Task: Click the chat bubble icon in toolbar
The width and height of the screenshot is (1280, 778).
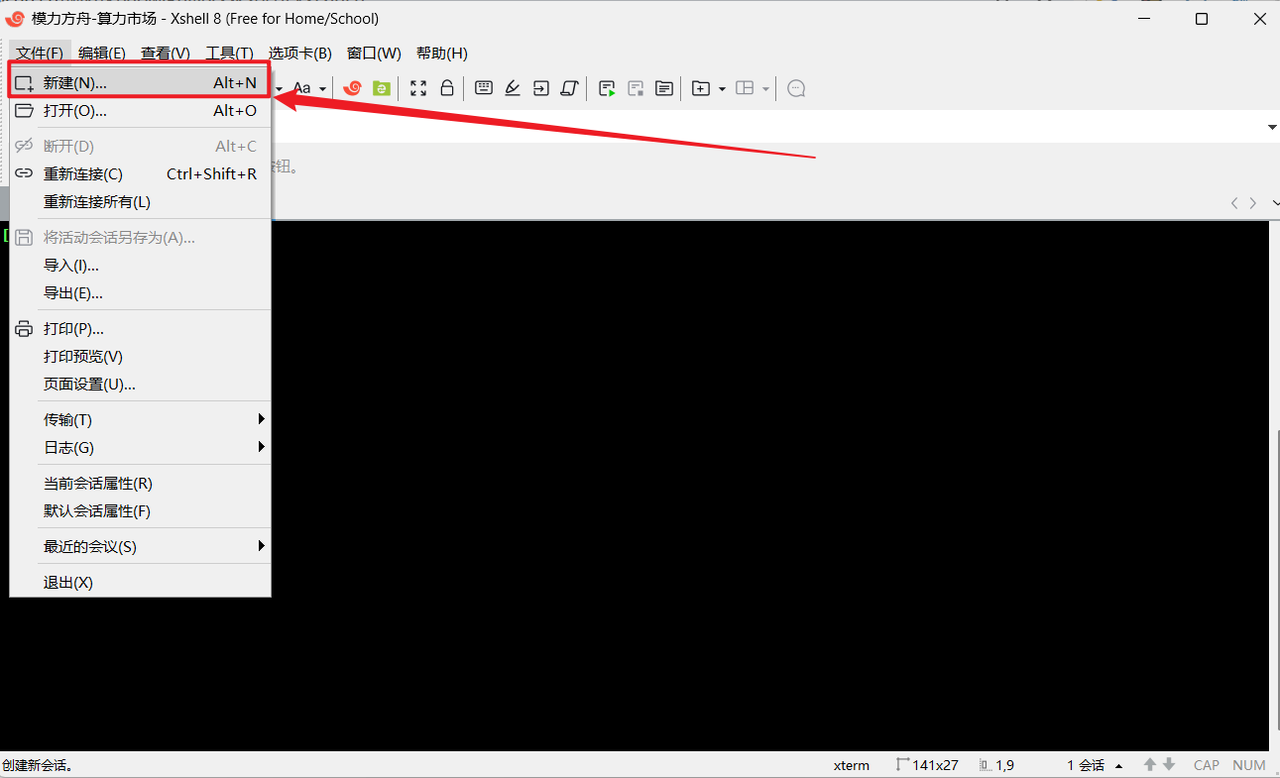Action: pyautogui.click(x=796, y=88)
